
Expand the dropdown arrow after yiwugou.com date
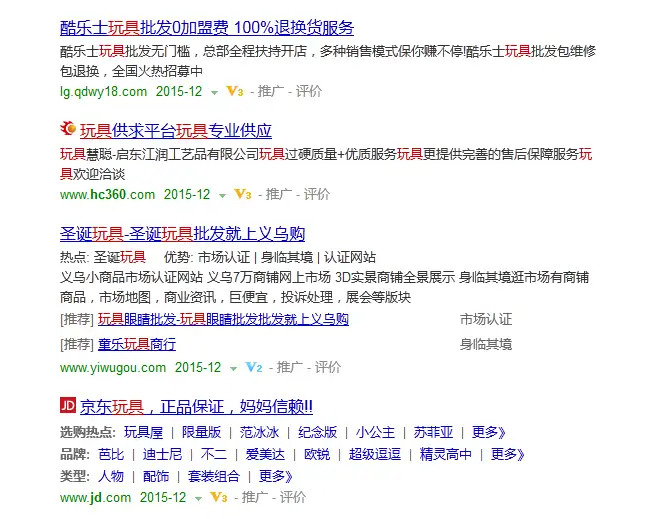coord(234,369)
